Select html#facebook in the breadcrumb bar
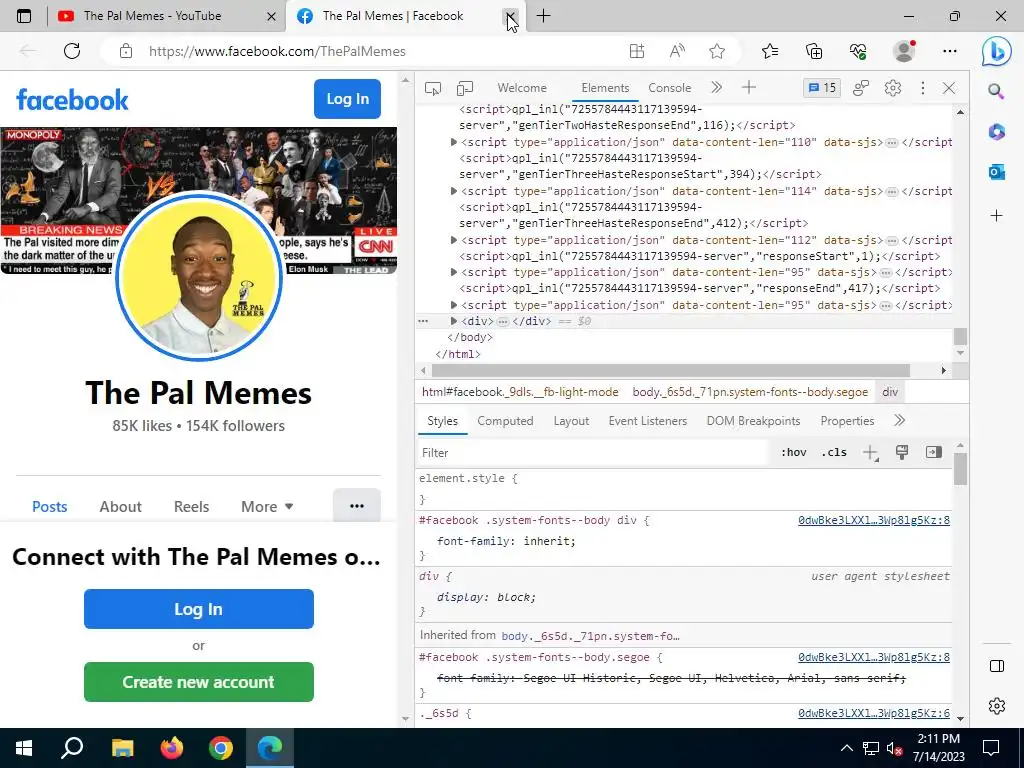The width and height of the screenshot is (1024, 768). tap(520, 392)
